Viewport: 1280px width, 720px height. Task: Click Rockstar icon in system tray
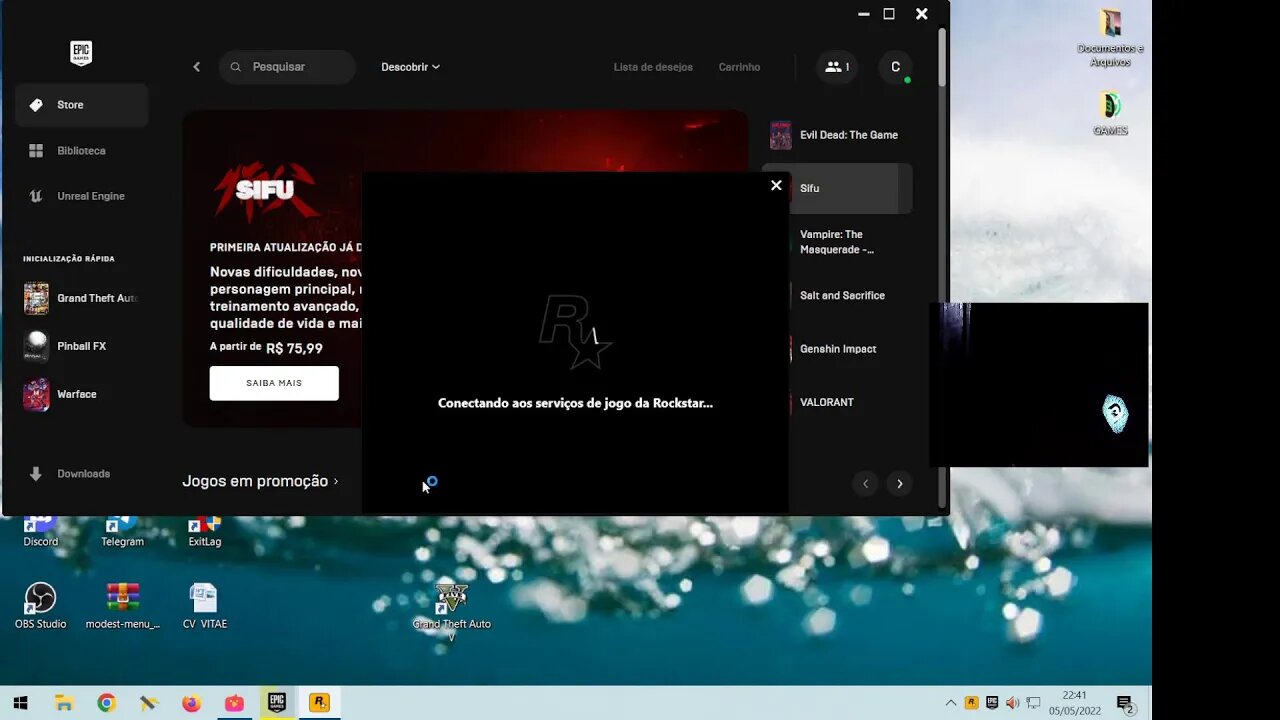971,703
